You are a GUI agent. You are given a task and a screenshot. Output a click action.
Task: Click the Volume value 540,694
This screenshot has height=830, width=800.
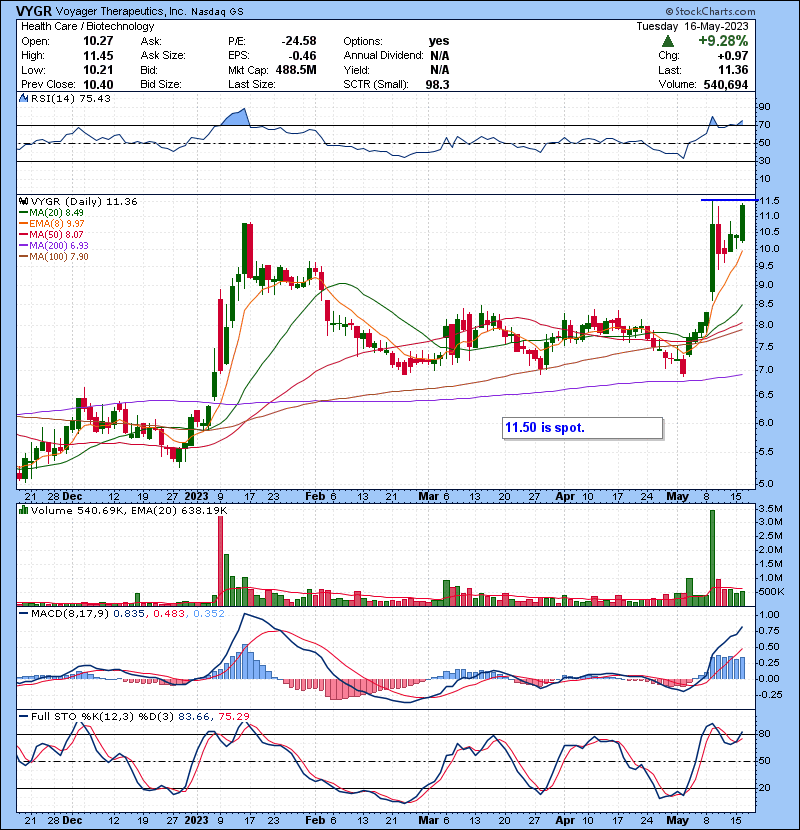tap(726, 85)
